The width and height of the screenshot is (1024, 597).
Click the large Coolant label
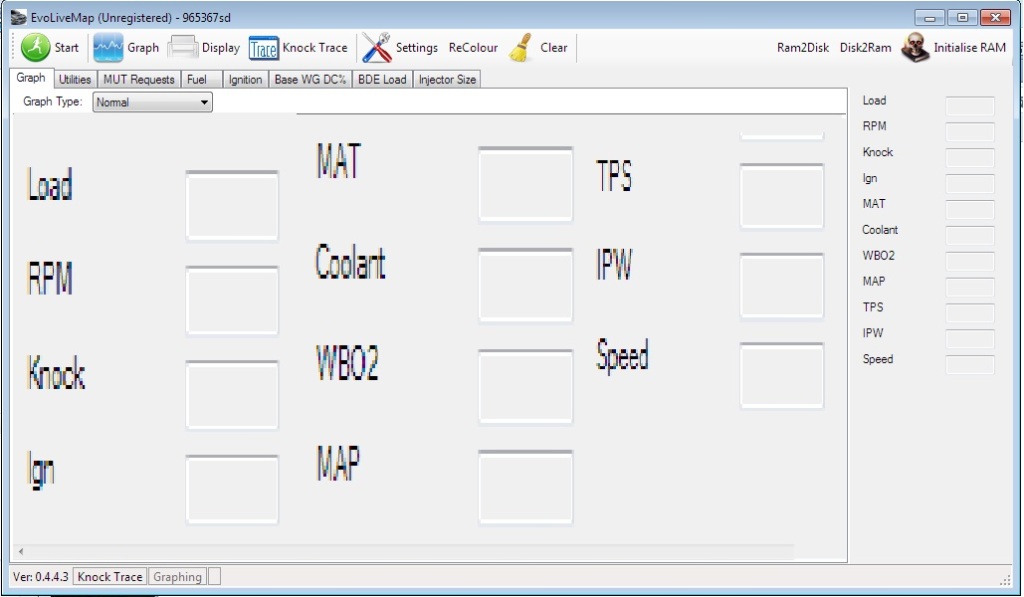[351, 263]
